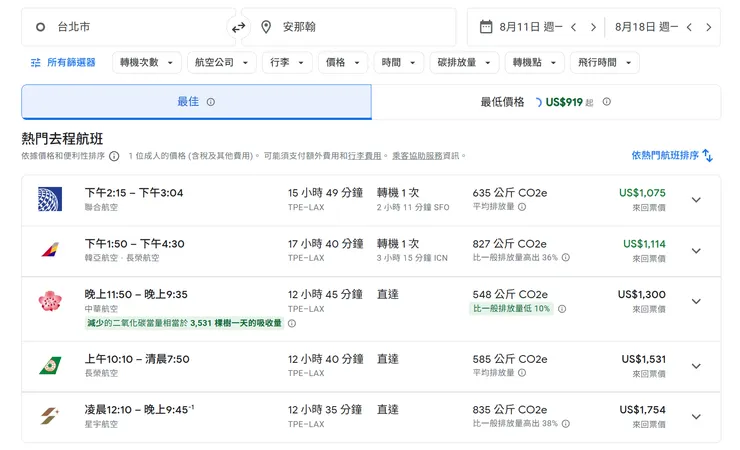Click the US$1,300 price
Viewport: 740px width, 450px height.
pos(642,294)
